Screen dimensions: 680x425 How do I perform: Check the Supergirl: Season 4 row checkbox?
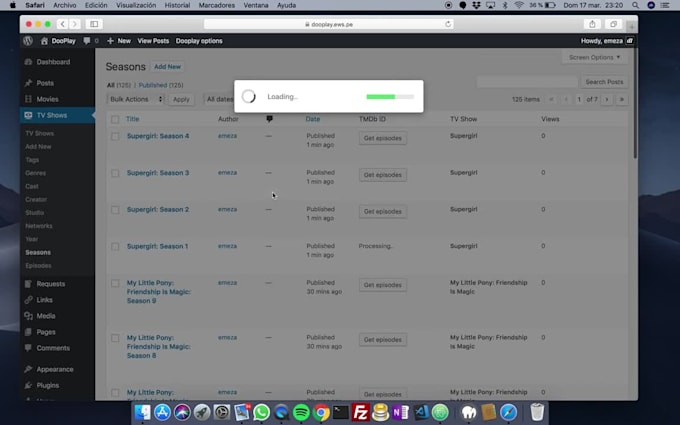coord(115,136)
